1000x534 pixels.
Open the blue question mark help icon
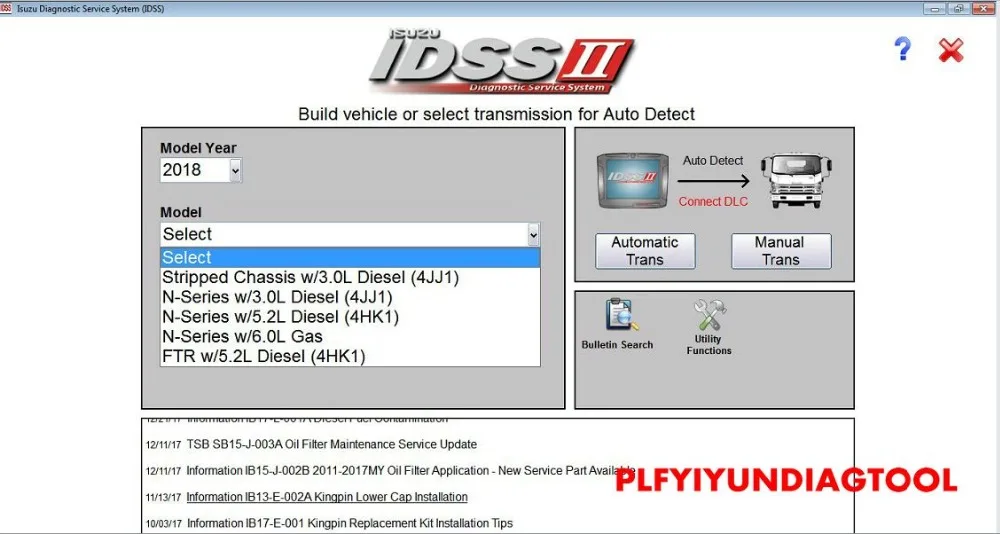click(902, 48)
